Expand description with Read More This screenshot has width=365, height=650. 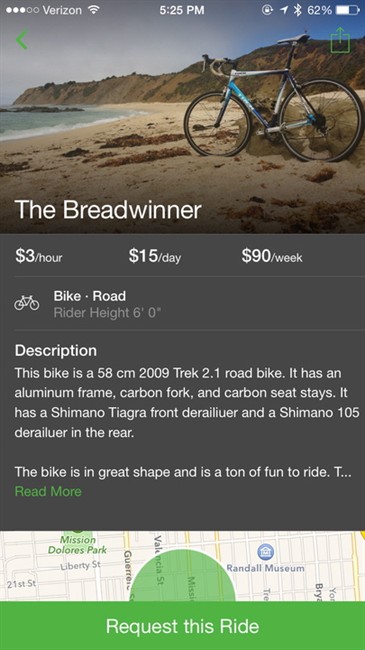(48, 491)
